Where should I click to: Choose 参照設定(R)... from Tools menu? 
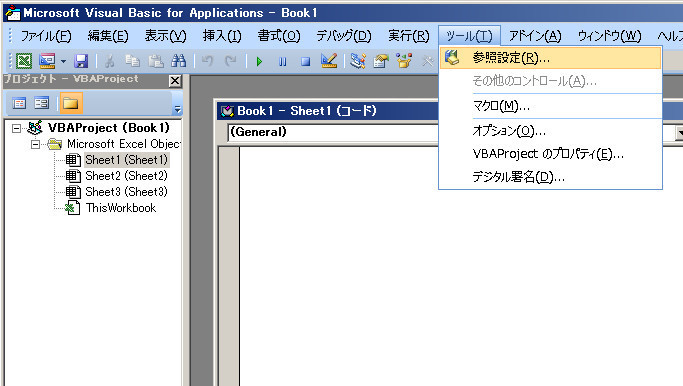coord(551,58)
